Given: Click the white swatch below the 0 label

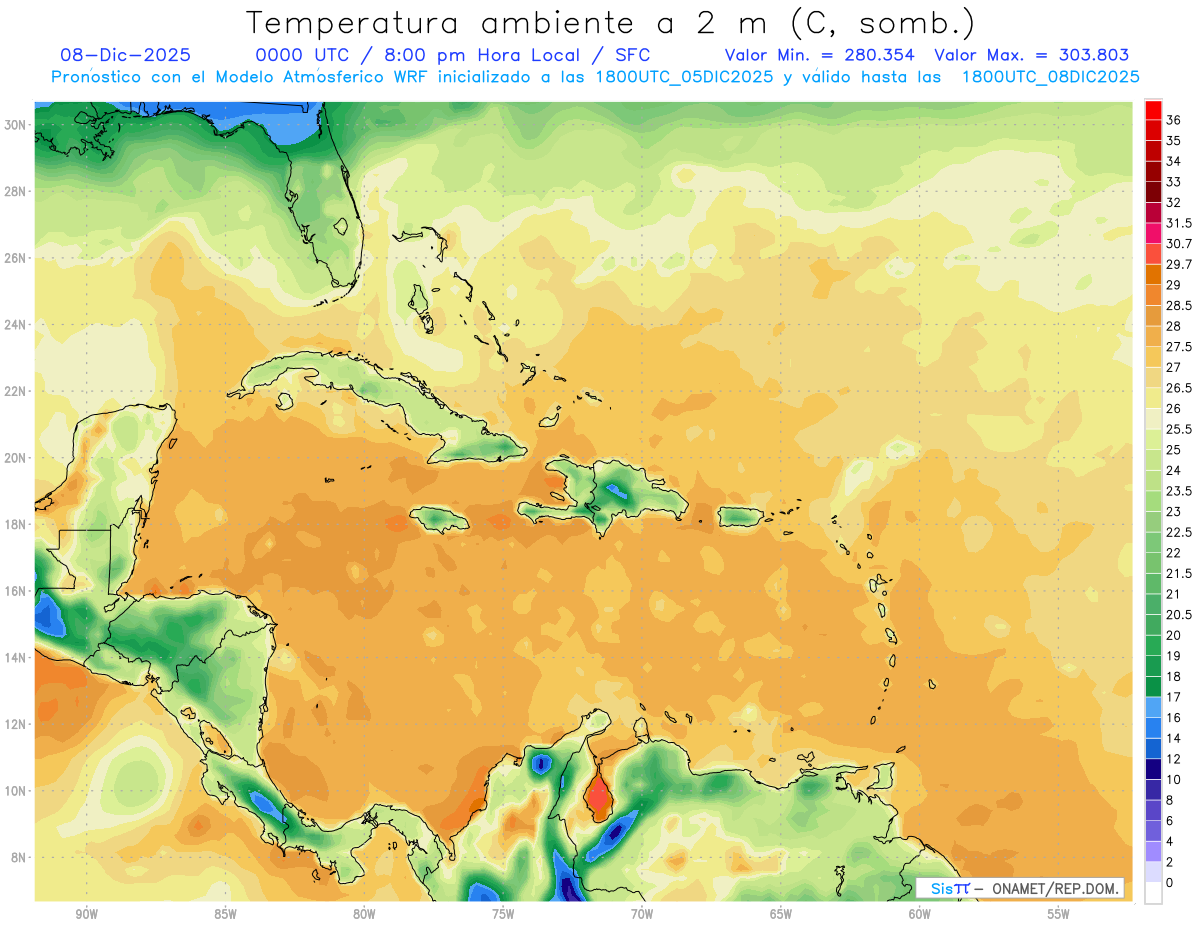Looking at the screenshot, I should 1153,893.
